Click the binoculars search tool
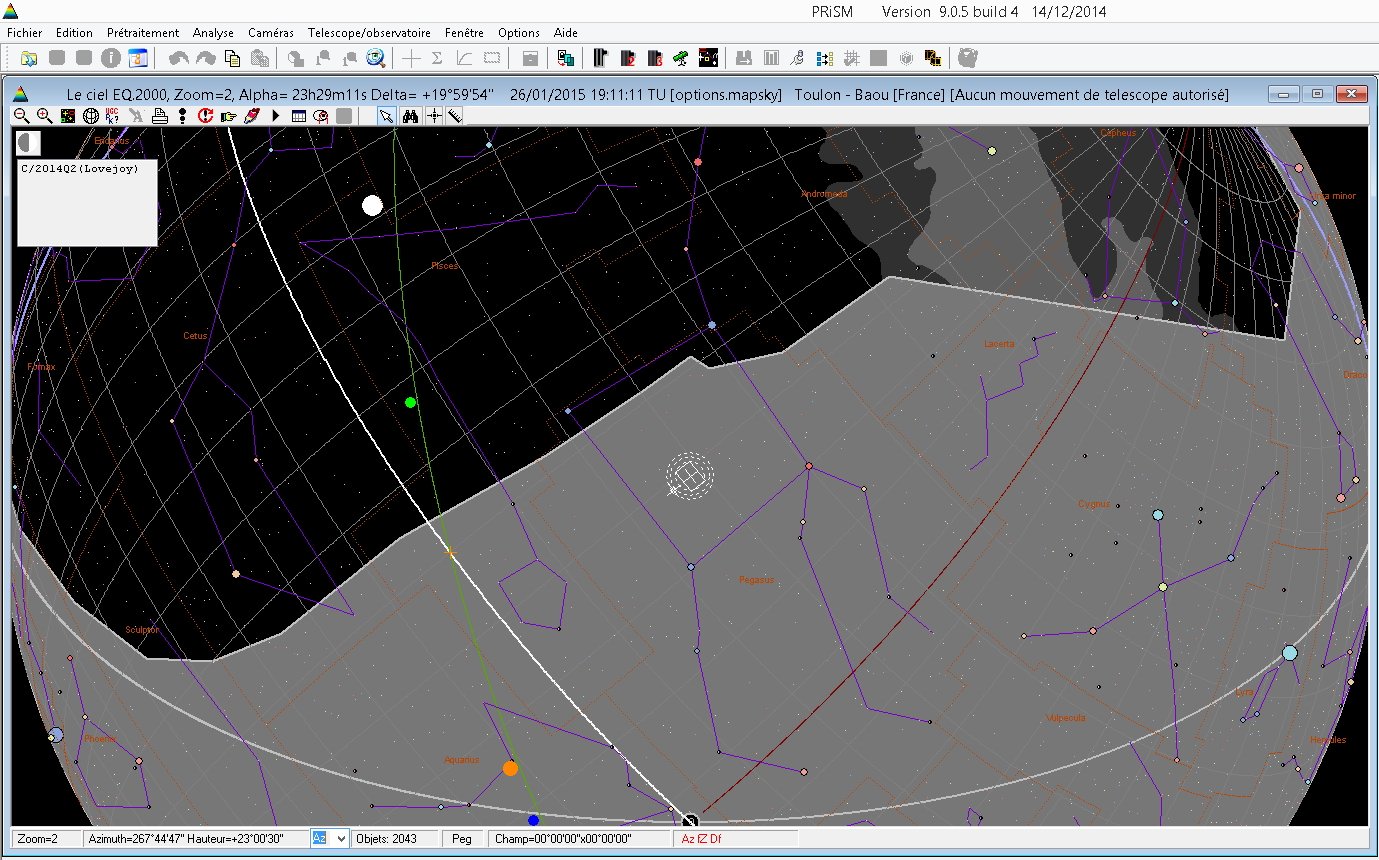Image resolution: width=1379 pixels, height=860 pixels. pos(410,116)
